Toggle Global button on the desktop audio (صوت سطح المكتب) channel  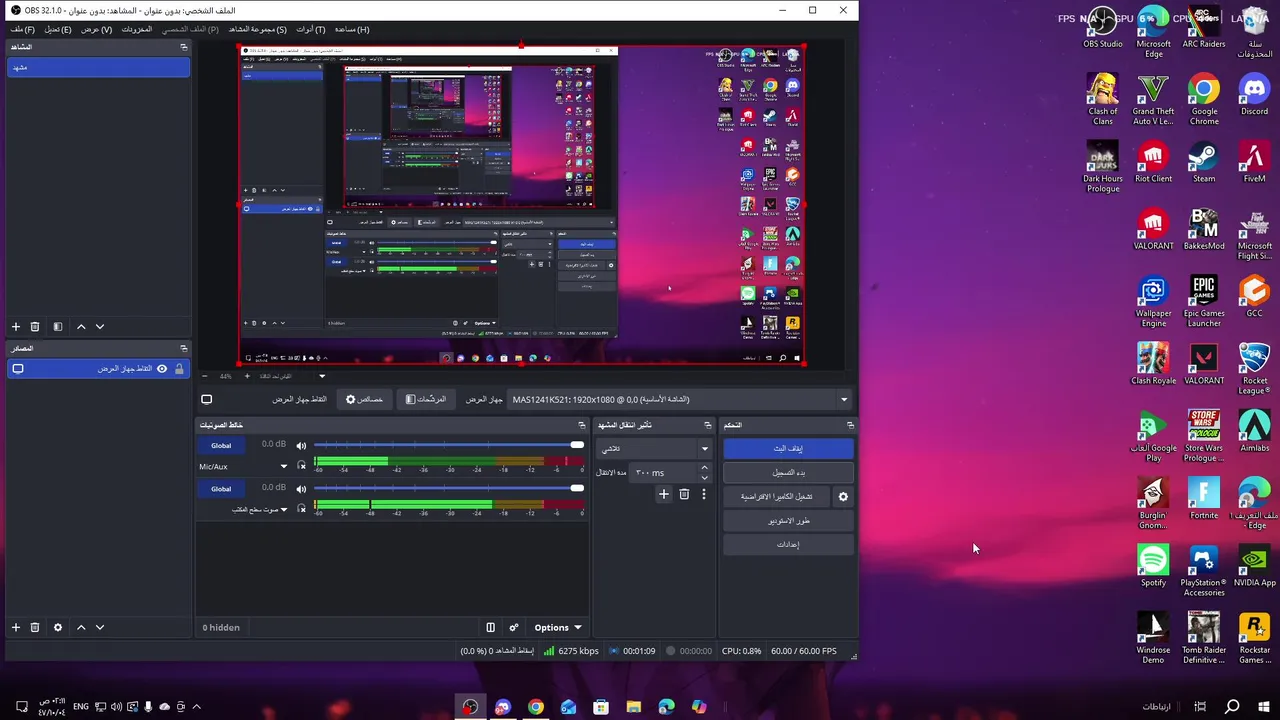221,488
